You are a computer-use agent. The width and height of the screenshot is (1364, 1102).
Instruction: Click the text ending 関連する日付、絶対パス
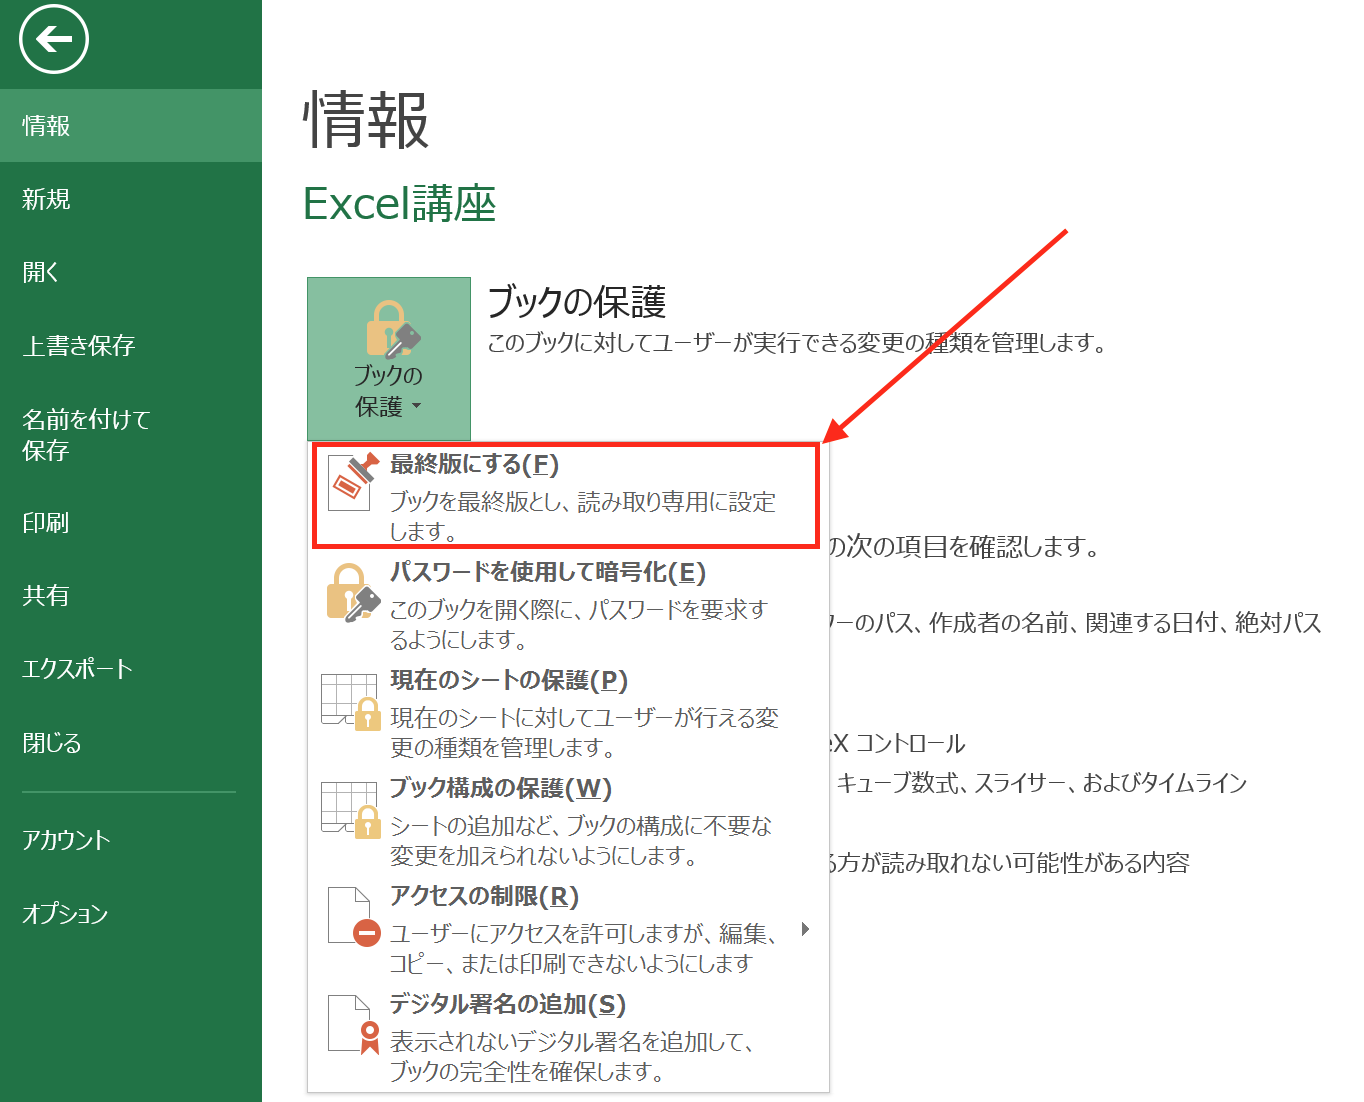(1076, 623)
